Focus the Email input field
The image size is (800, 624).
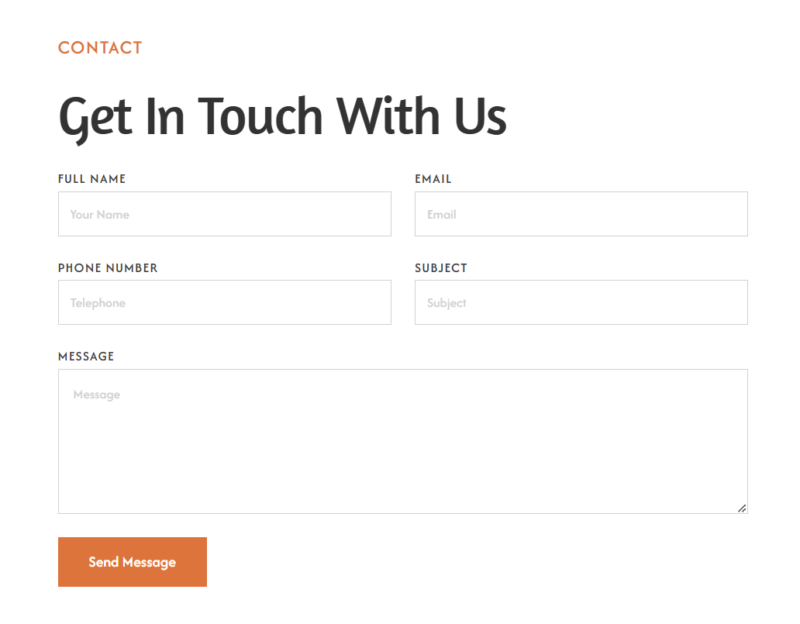tap(581, 214)
